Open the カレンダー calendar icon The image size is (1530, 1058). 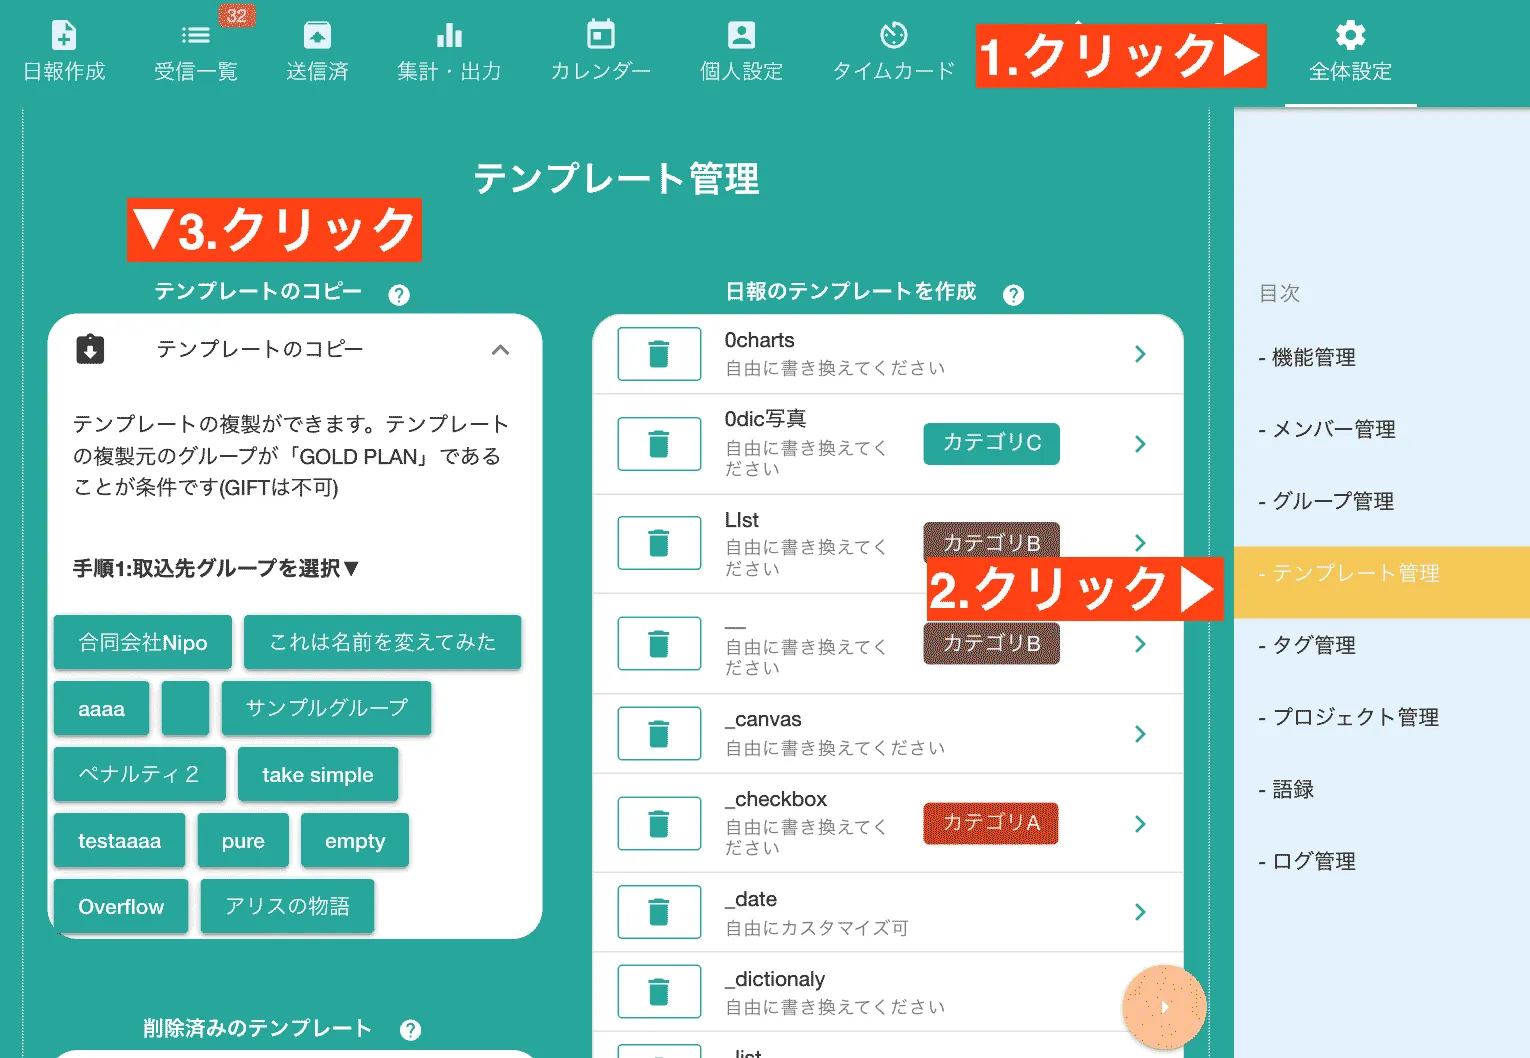[x=599, y=45]
